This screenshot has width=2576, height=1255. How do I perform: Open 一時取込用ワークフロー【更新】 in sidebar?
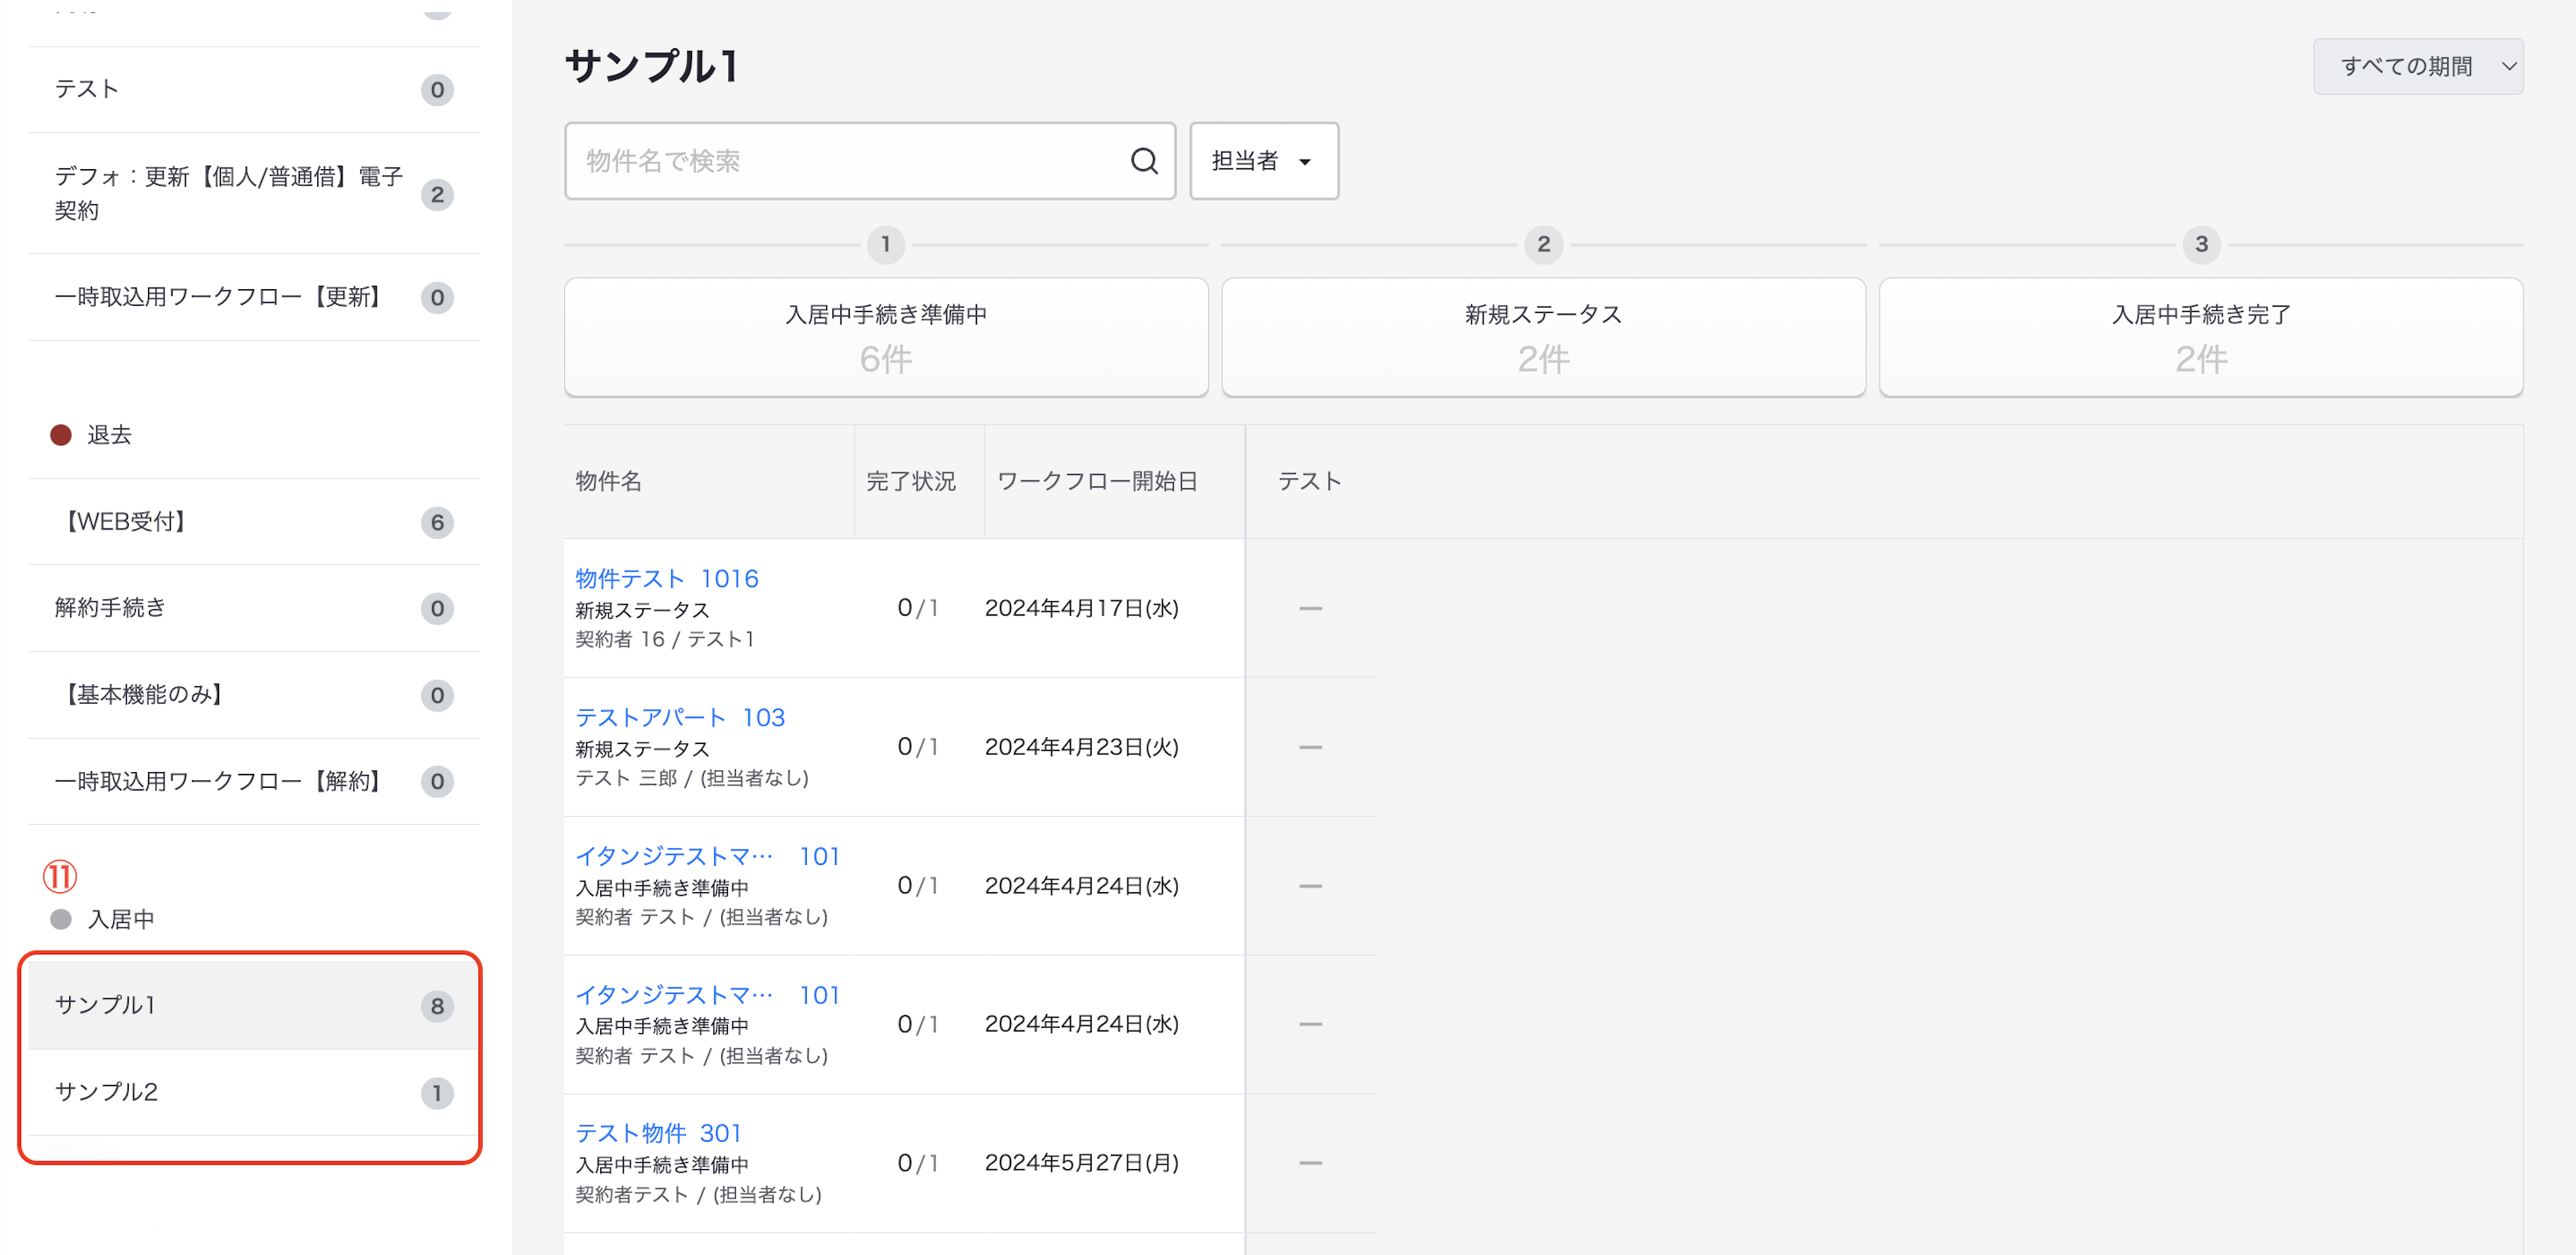253,297
